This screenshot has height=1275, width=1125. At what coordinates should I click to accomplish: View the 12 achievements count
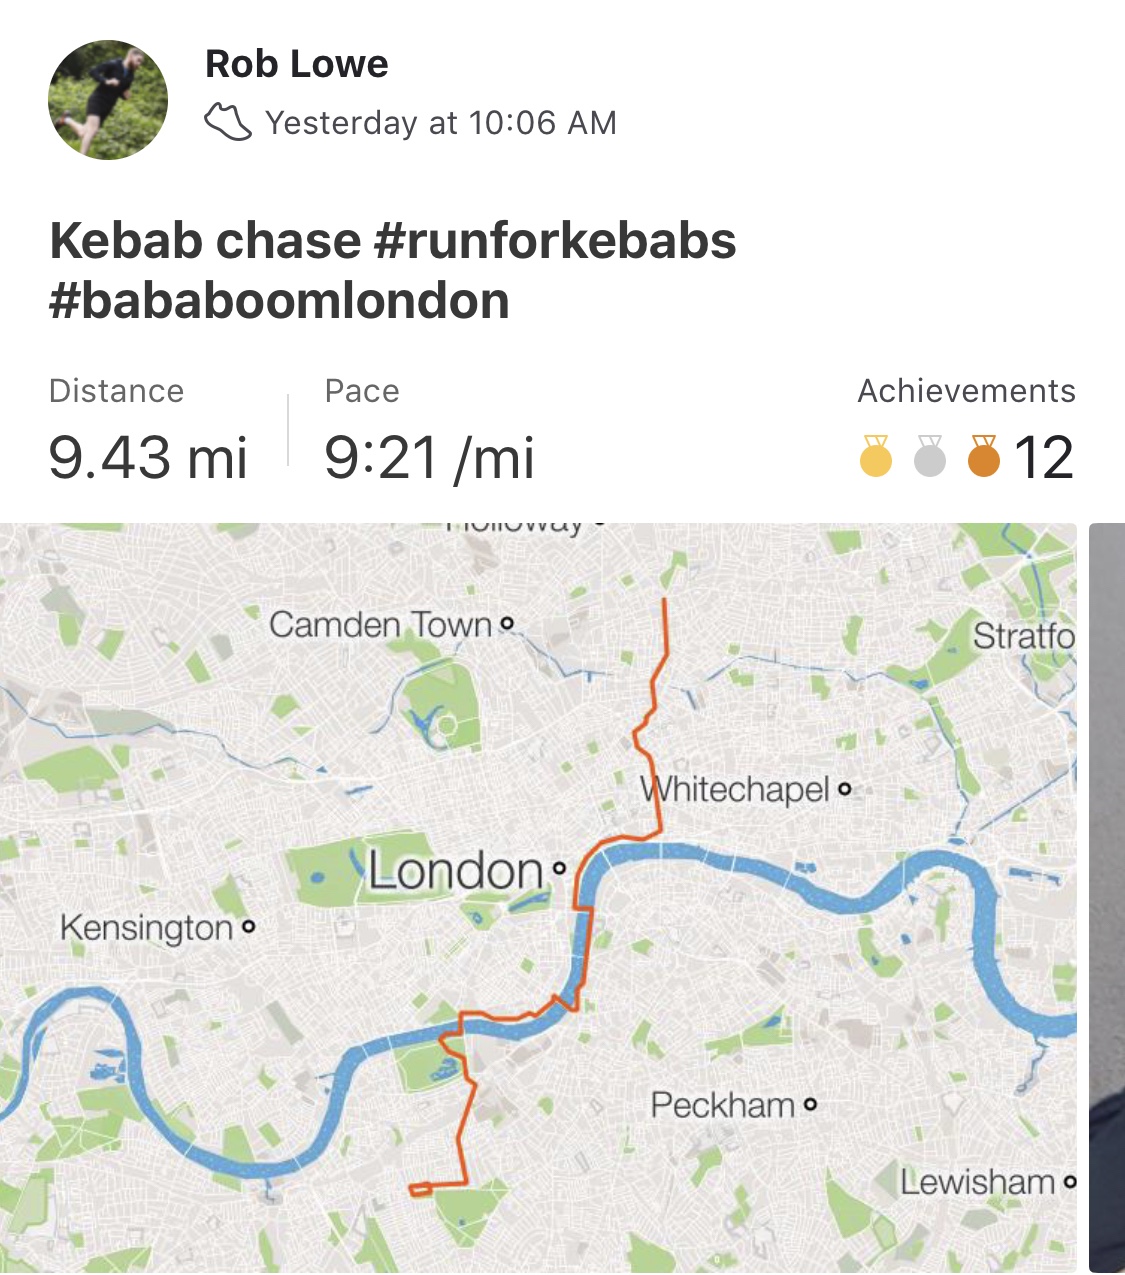pyautogui.click(x=1043, y=458)
